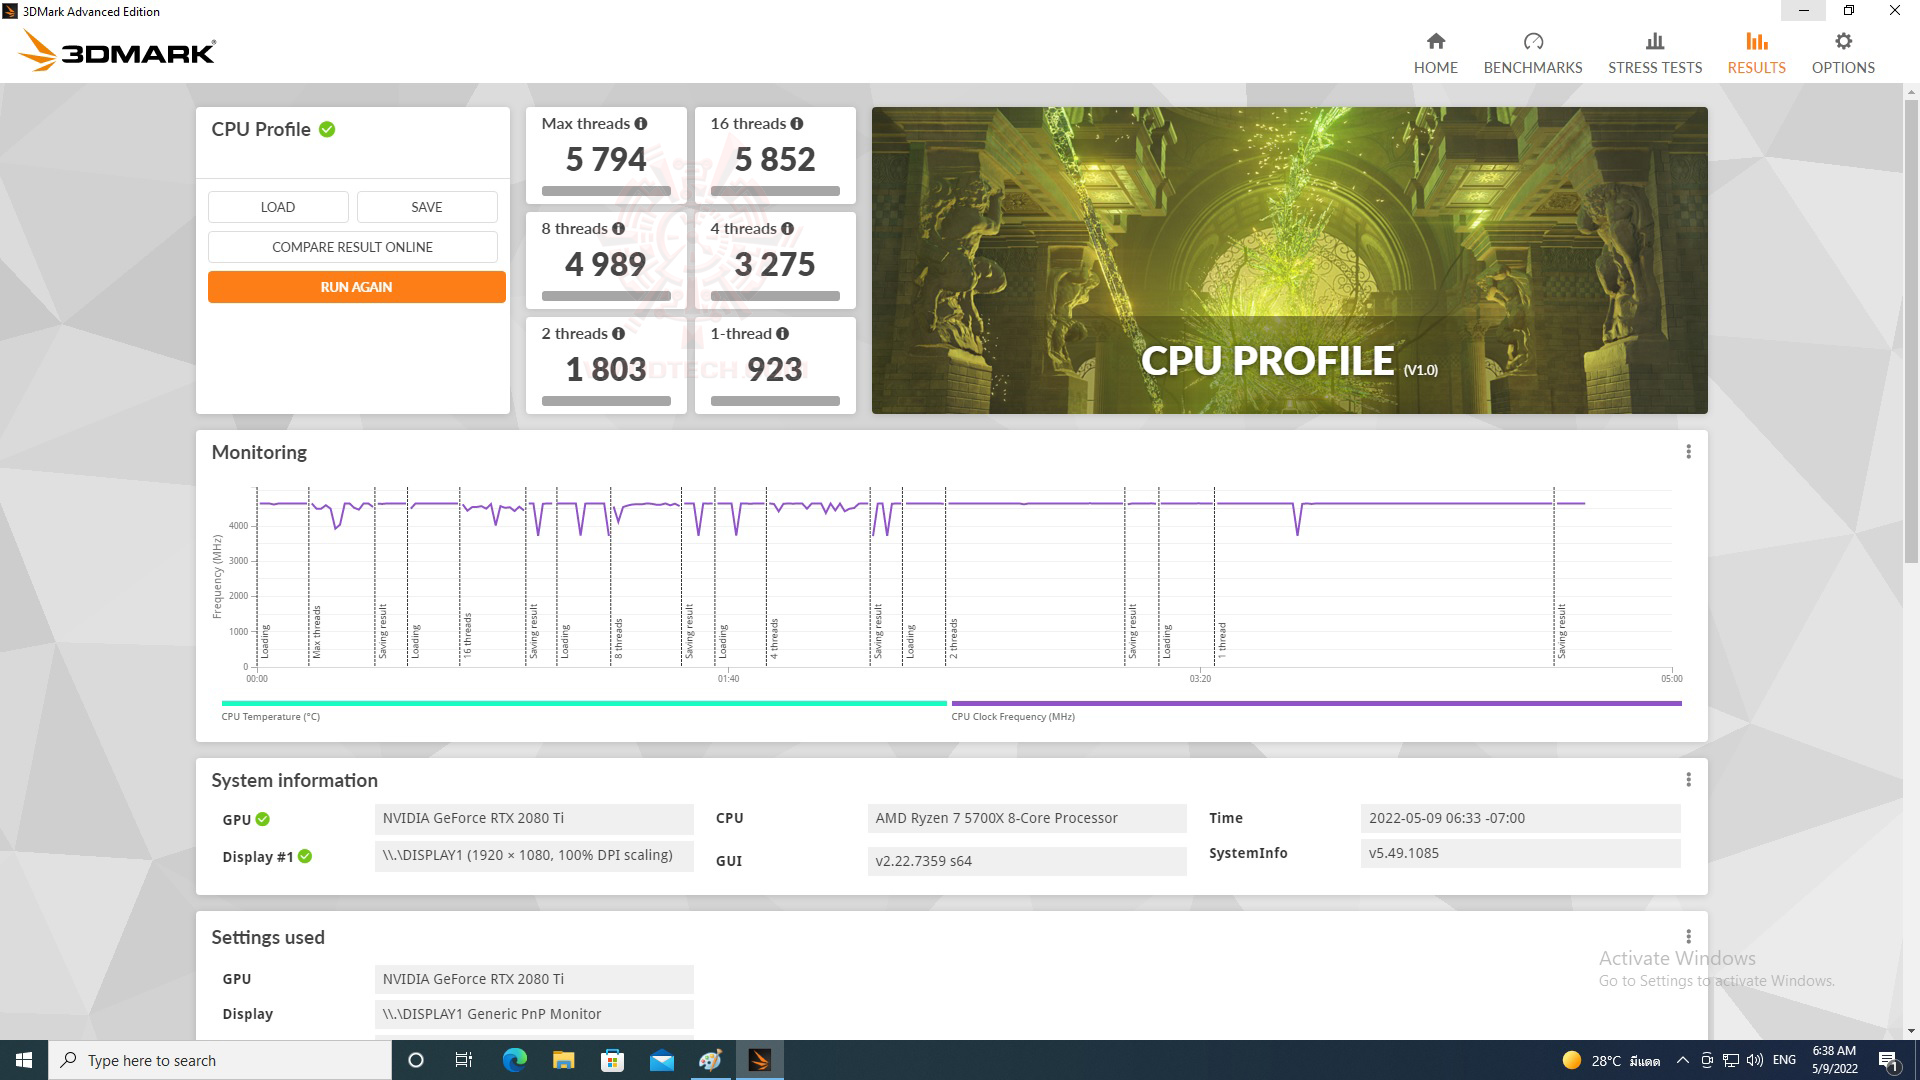Toggle CPU Temperature legend line
The image size is (1920, 1080).
tap(583, 704)
